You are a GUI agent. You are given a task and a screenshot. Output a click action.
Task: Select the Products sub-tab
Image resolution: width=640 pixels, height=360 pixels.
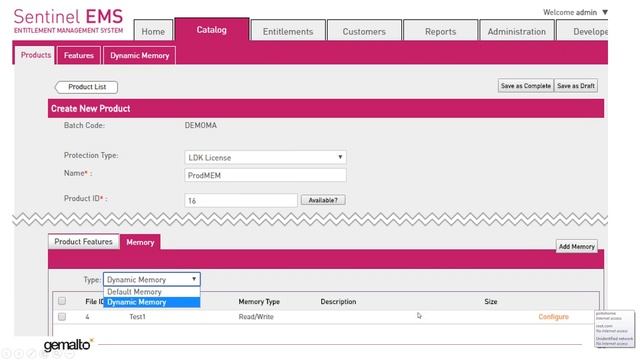click(x=36, y=55)
